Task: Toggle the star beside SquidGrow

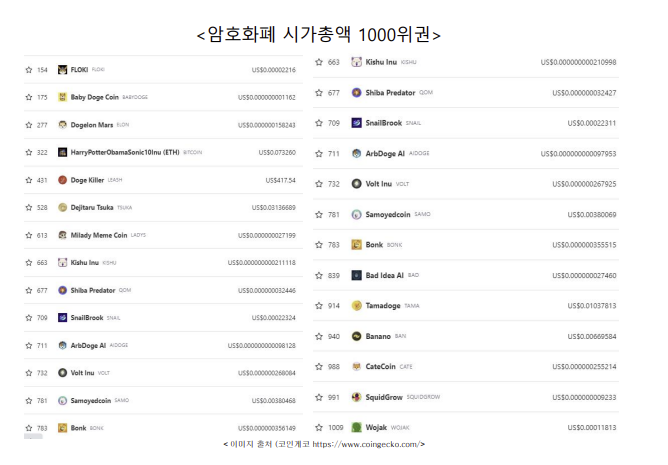Action: coord(319,397)
